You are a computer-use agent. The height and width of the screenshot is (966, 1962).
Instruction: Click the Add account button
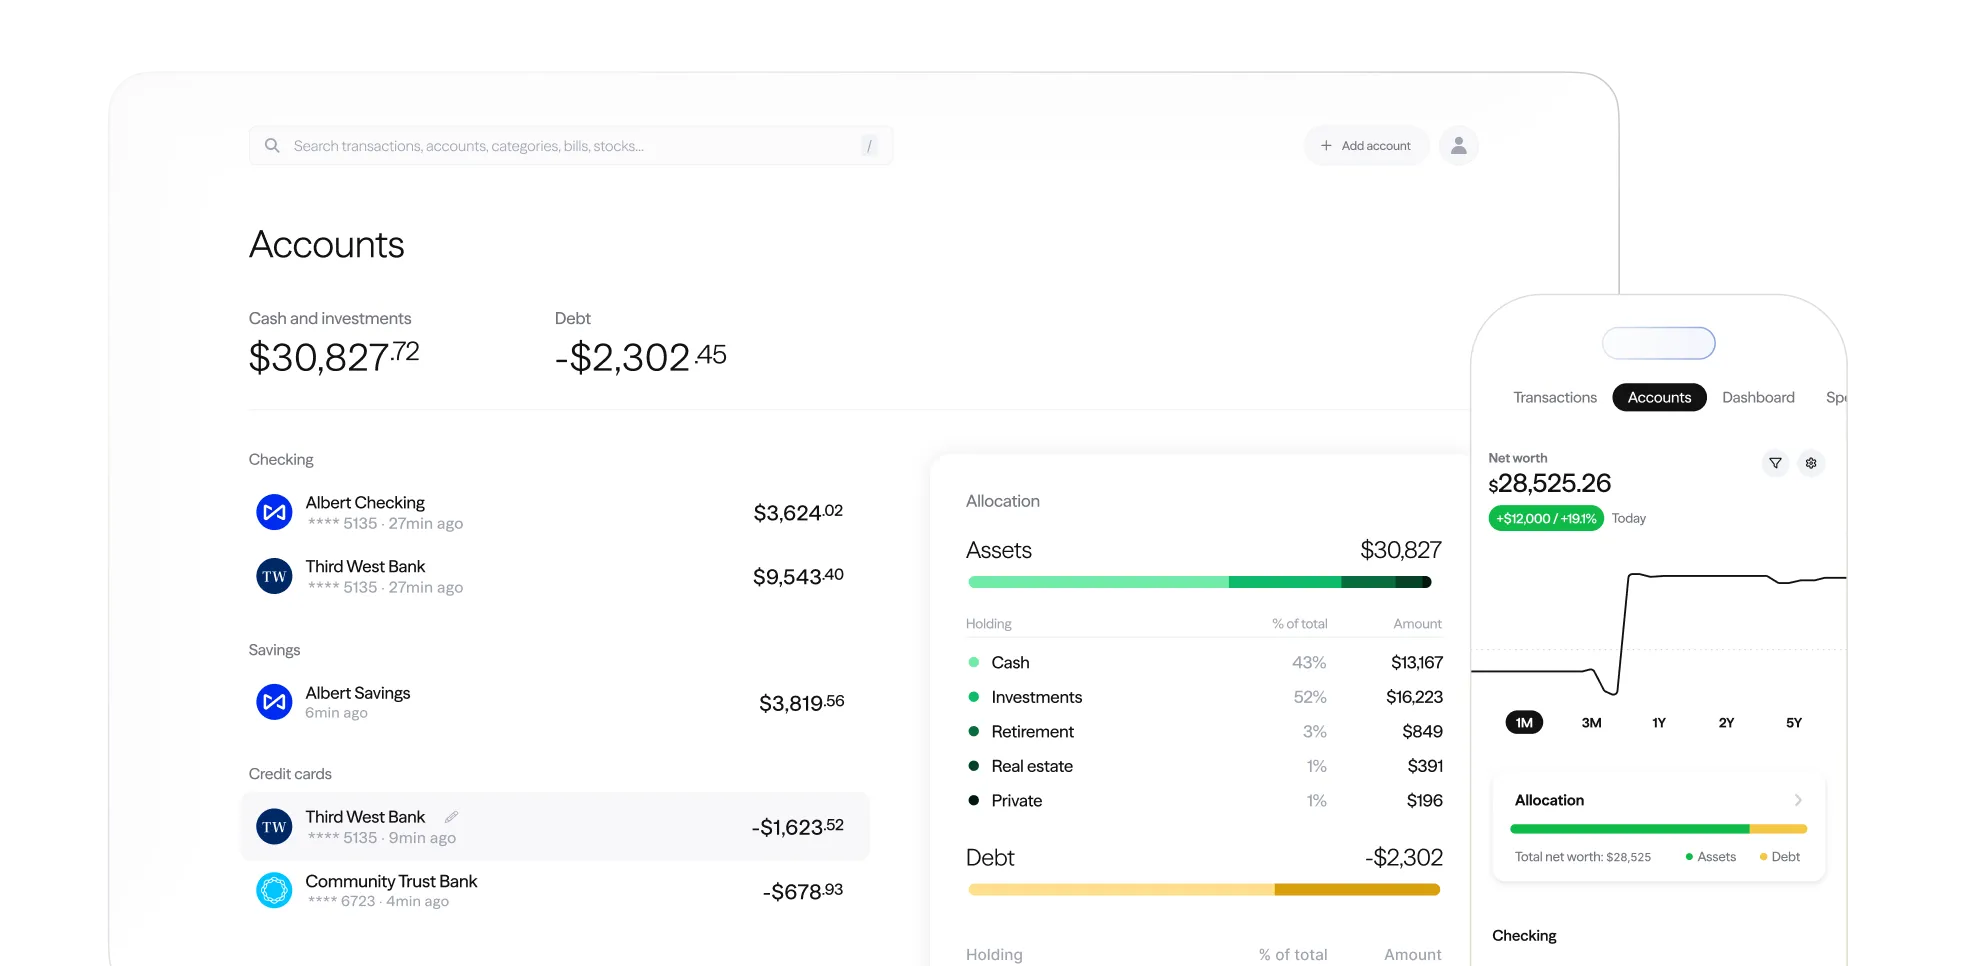click(1366, 146)
